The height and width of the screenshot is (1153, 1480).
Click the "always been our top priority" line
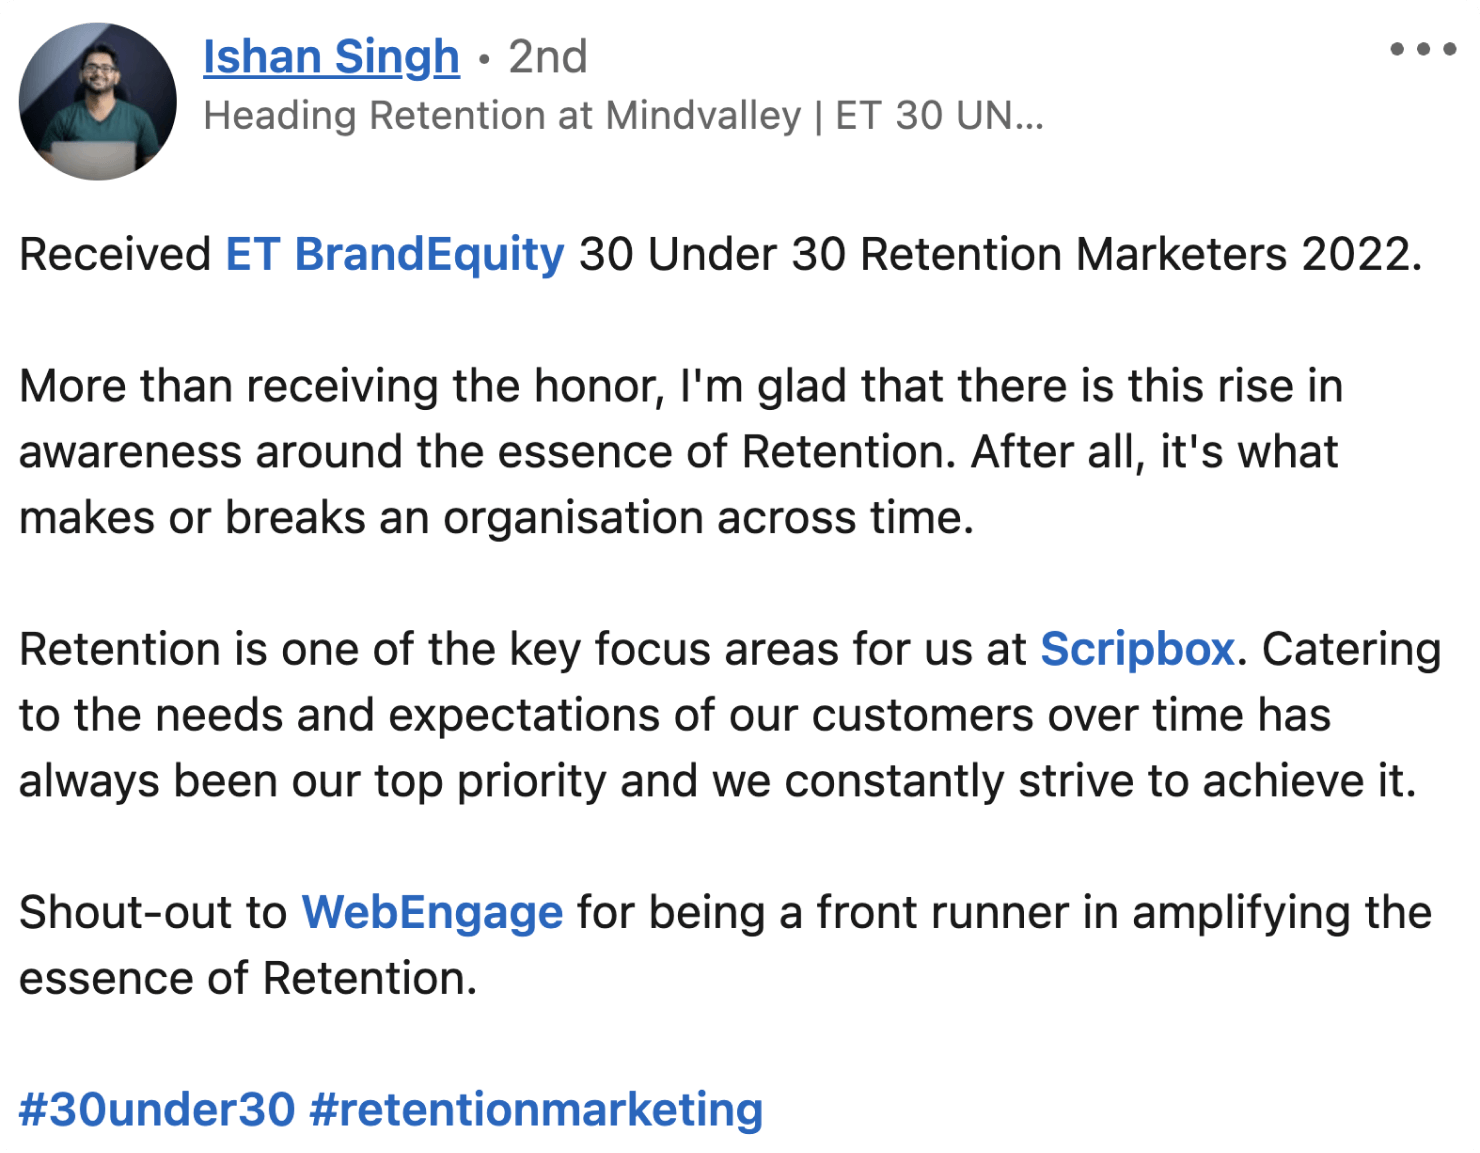(x=717, y=781)
